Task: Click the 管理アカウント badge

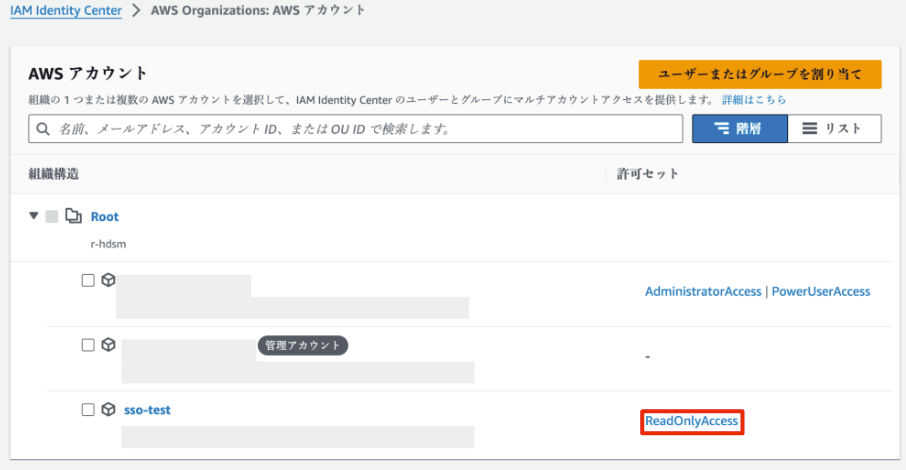Action: coord(303,345)
